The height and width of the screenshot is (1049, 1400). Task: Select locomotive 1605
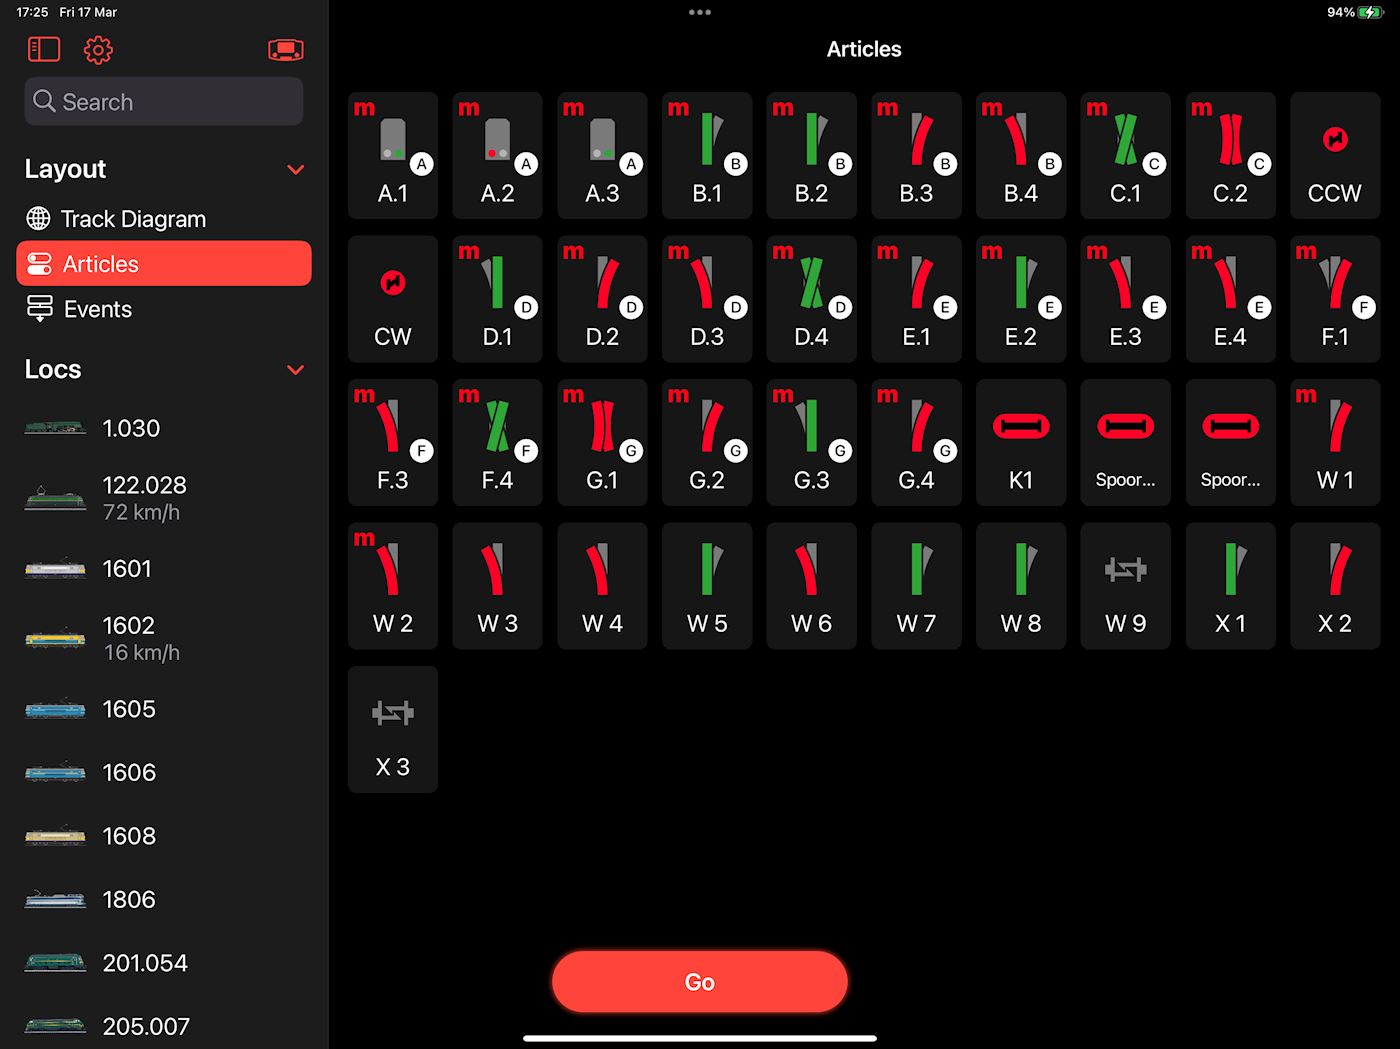pyautogui.click(x=164, y=709)
